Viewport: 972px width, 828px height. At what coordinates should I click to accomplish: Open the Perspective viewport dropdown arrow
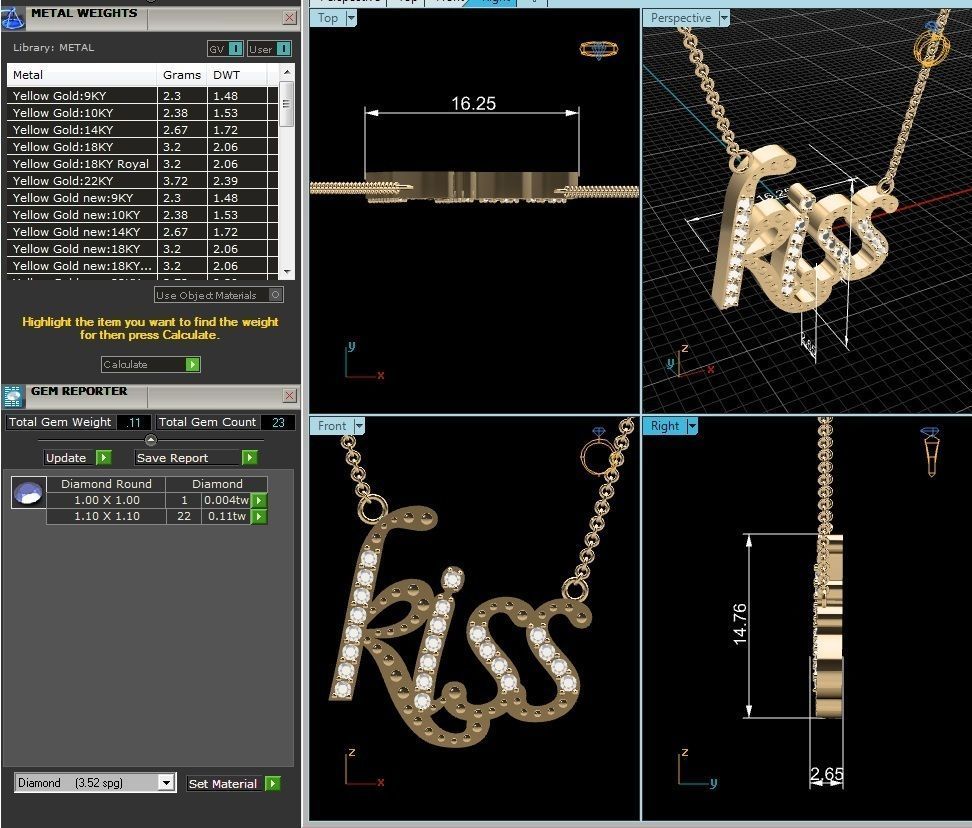(723, 18)
